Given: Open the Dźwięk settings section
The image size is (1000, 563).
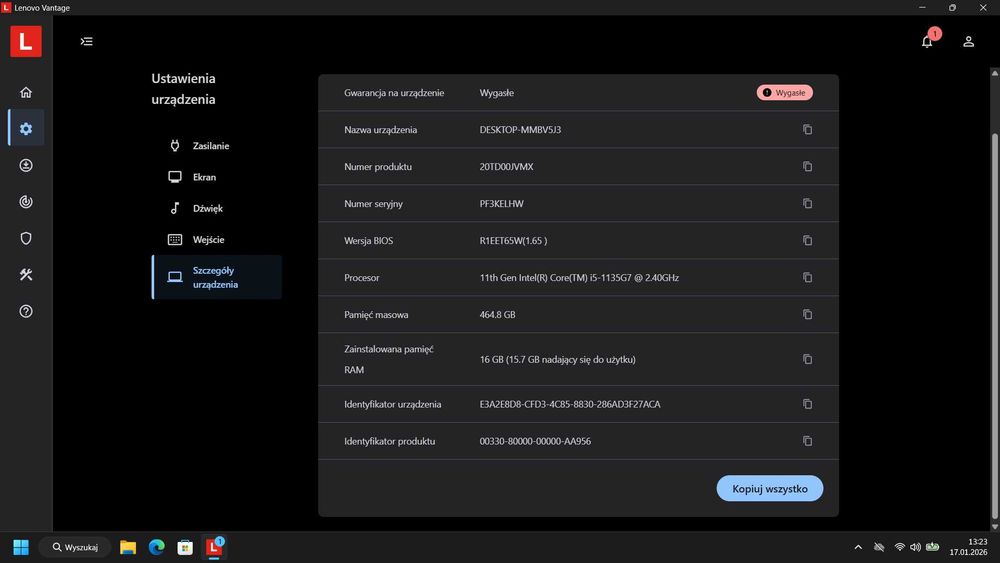Looking at the screenshot, I should tap(217, 208).
